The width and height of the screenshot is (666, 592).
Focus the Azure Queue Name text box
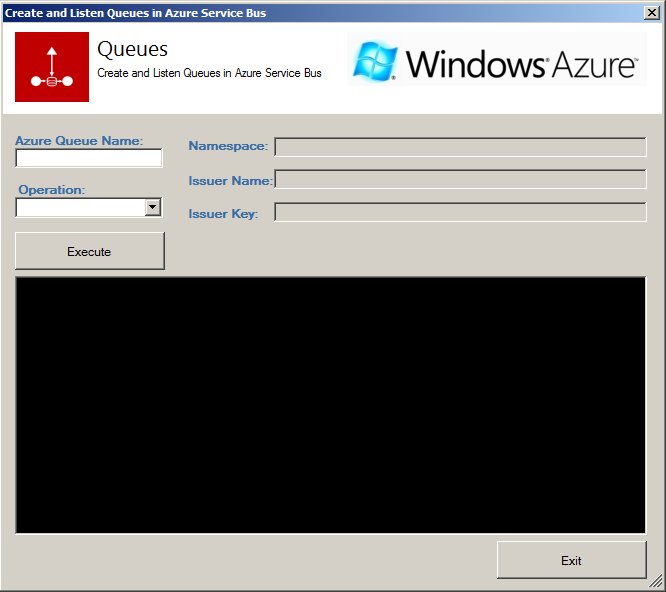89,158
